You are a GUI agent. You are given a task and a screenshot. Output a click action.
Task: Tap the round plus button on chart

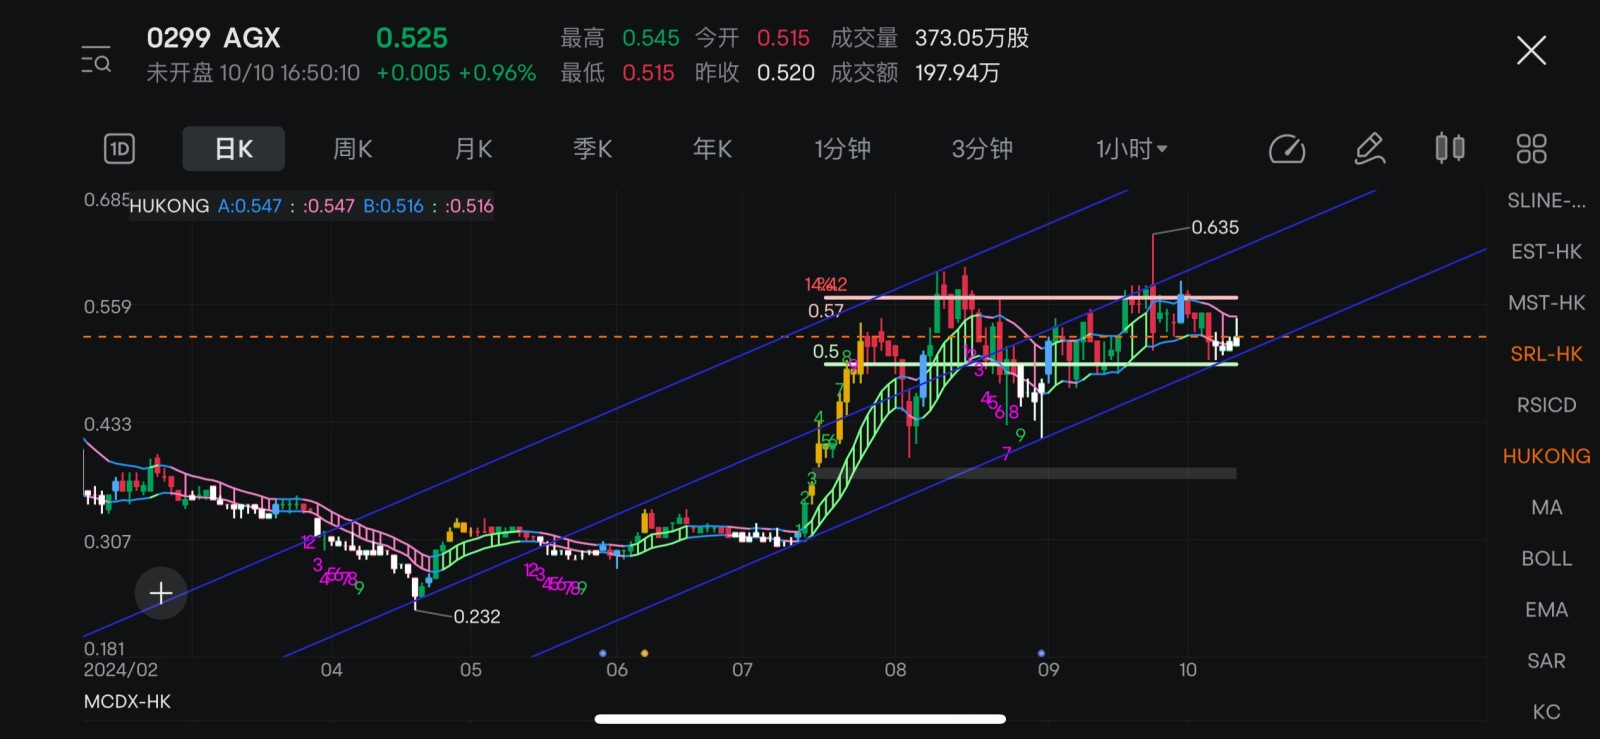coord(161,593)
